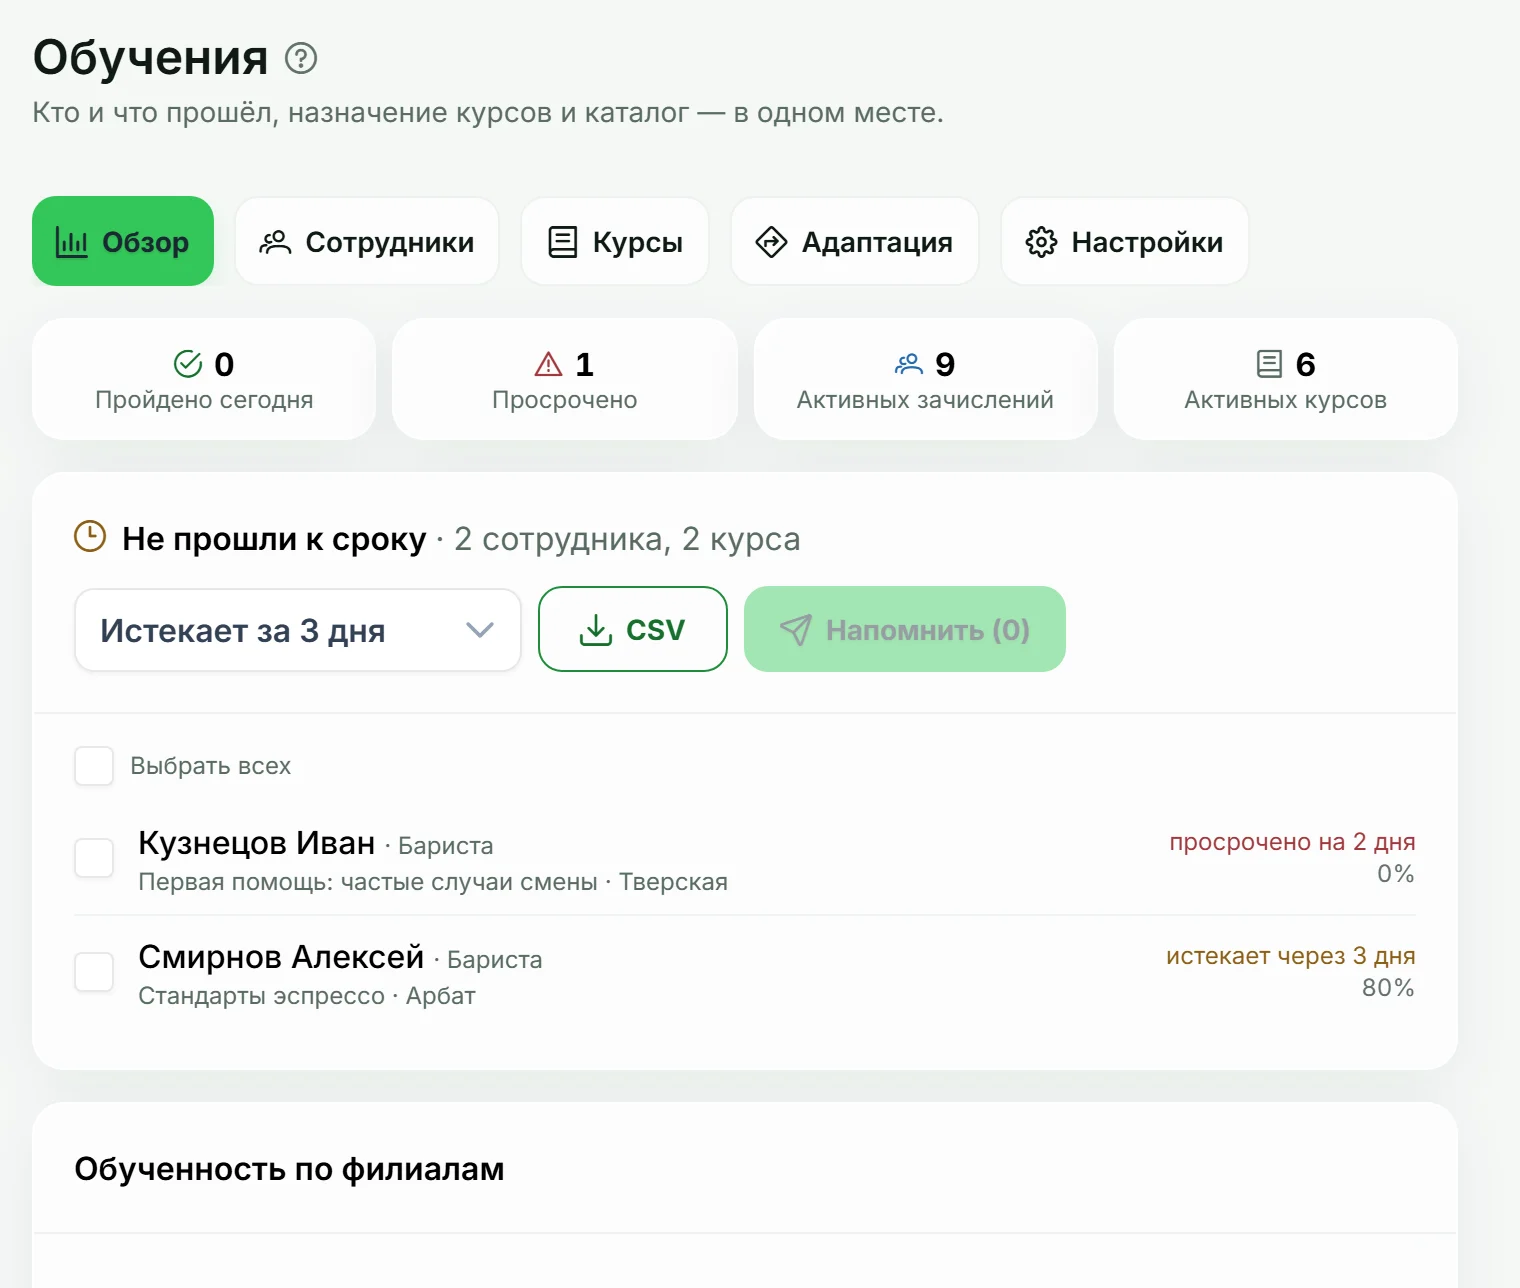Click the red warning triangle icon by Просрочено
This screenshot has height=1288, width=1520.
tap(548, 364)
